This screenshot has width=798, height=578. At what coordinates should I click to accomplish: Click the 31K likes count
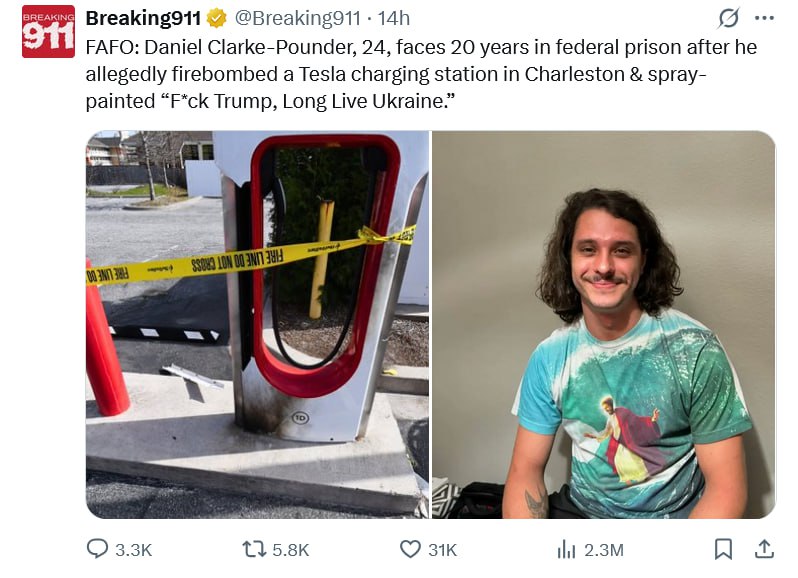click(443, 550)
